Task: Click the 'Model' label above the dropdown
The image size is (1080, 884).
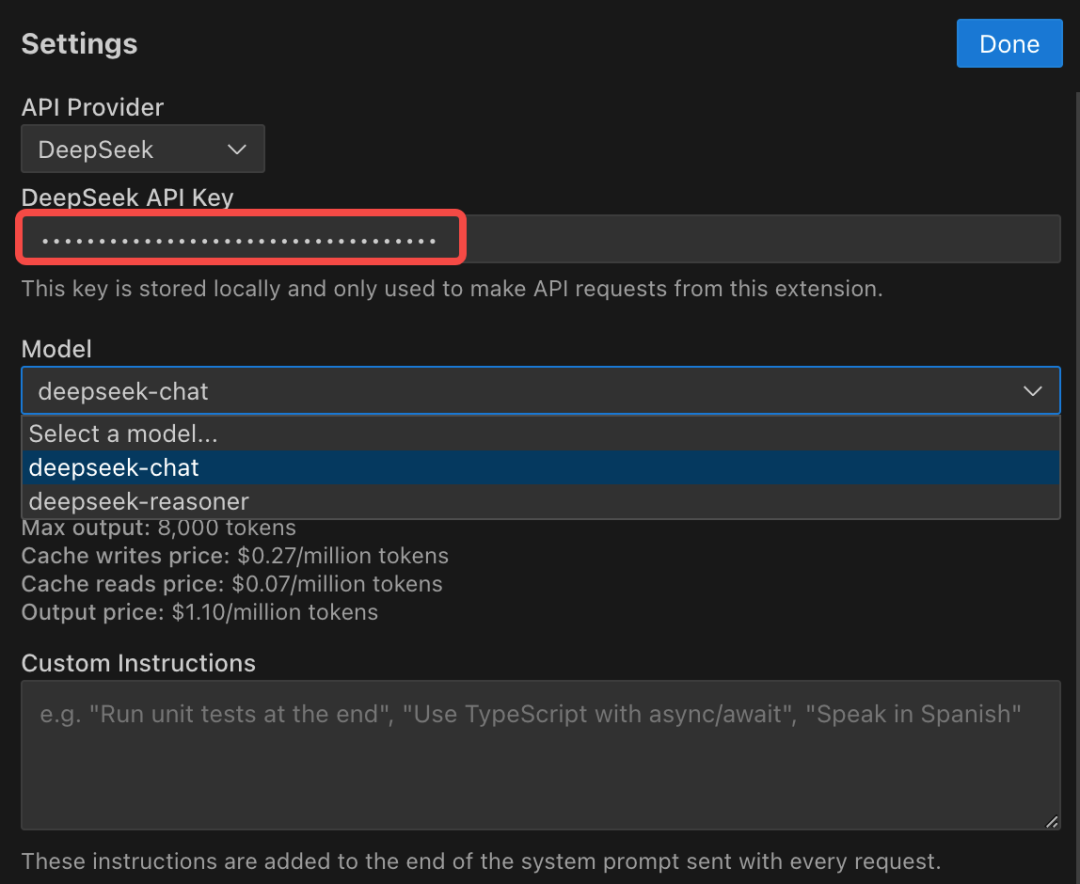Action: [56, 349]
